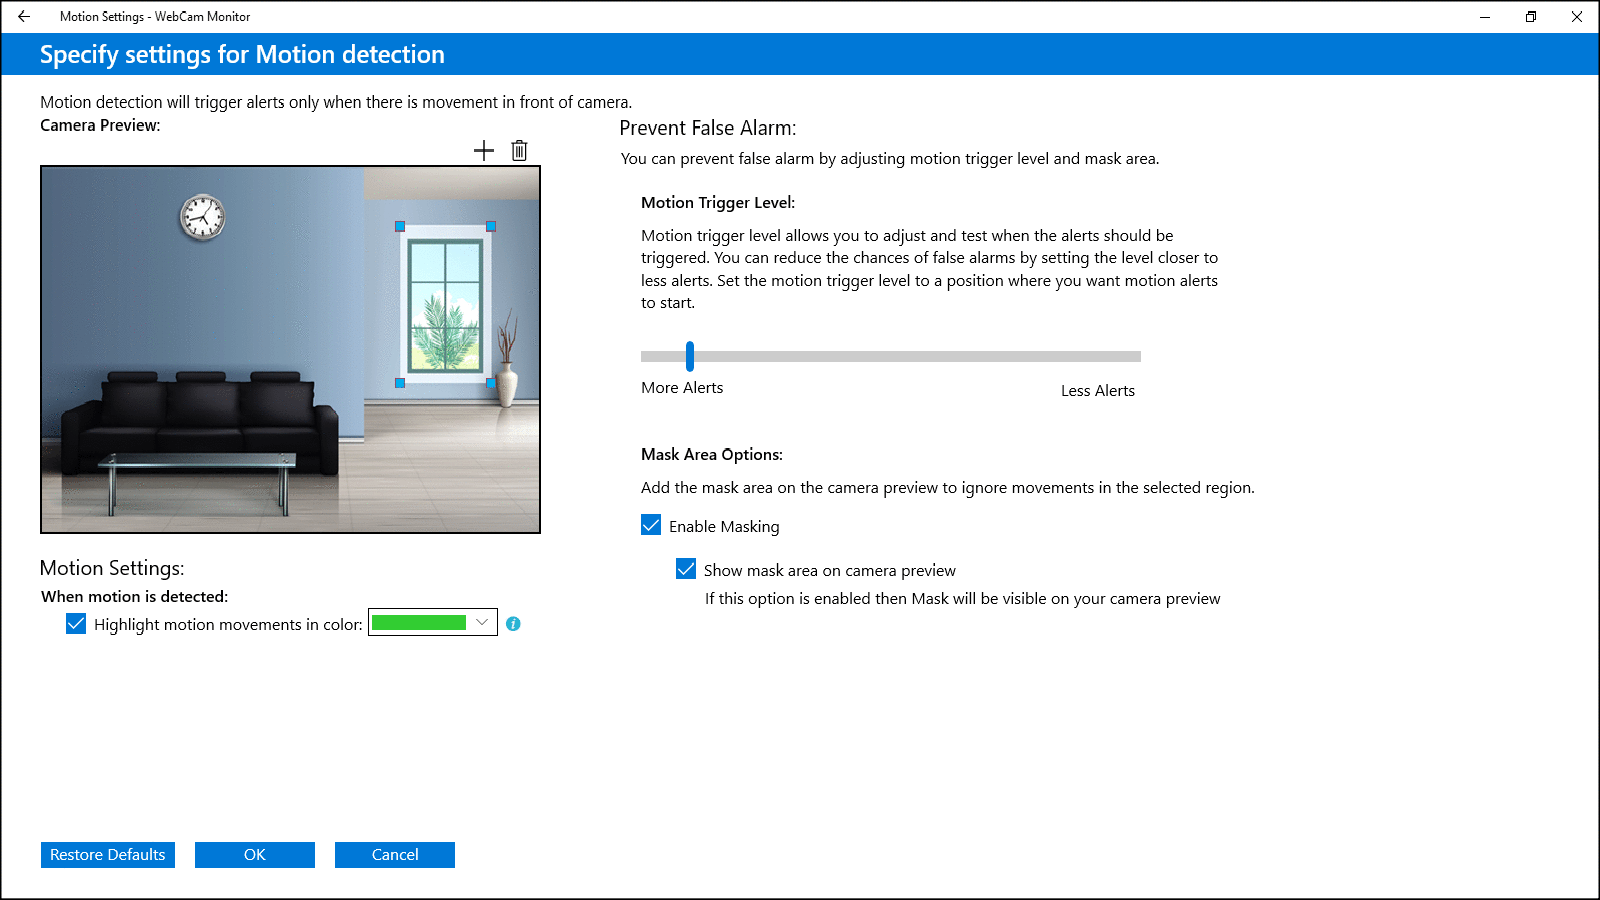Viewport: 1600px width, 900px height.
Task: Restore down the WebCam Monitor window
Action: (1530, 17)
